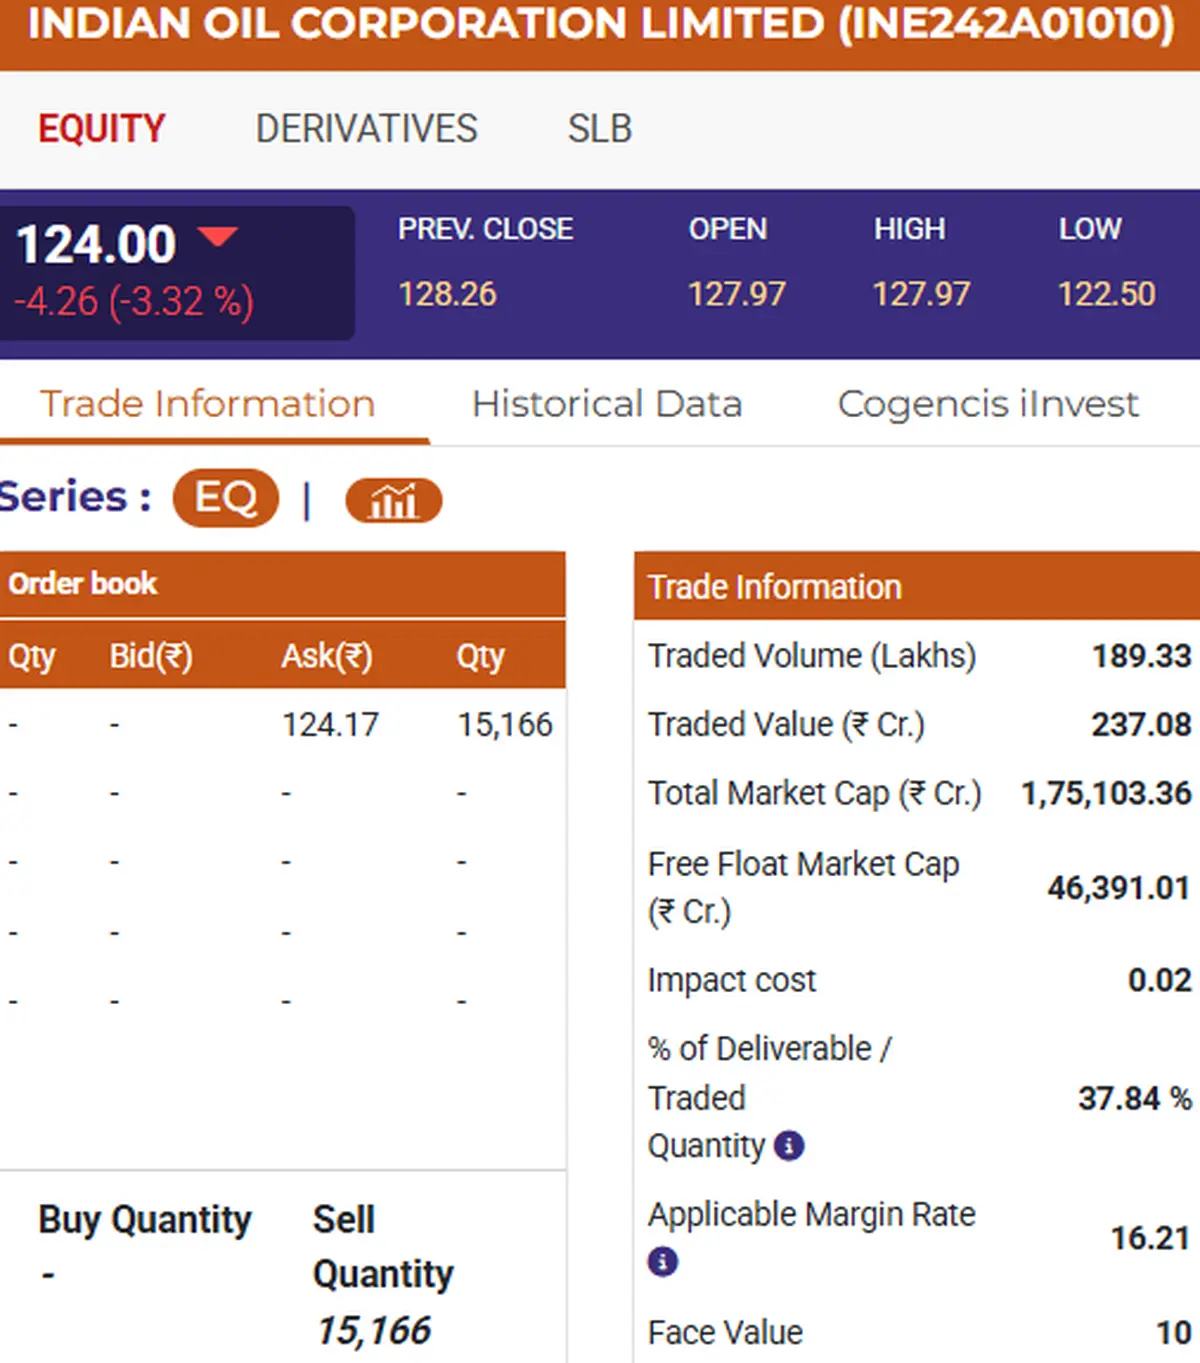The width and height of the screenshot is (1200, 1363).
Task: Open the Cogencis iInvest tab
Action: pyautogui.click(x=988, y=404)
